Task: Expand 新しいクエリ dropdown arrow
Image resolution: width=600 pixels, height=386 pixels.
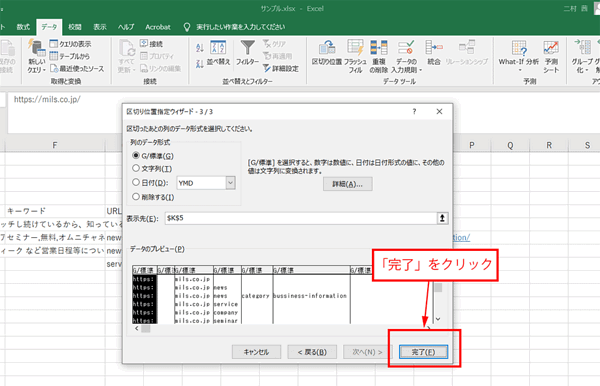Action: (44, 70)
